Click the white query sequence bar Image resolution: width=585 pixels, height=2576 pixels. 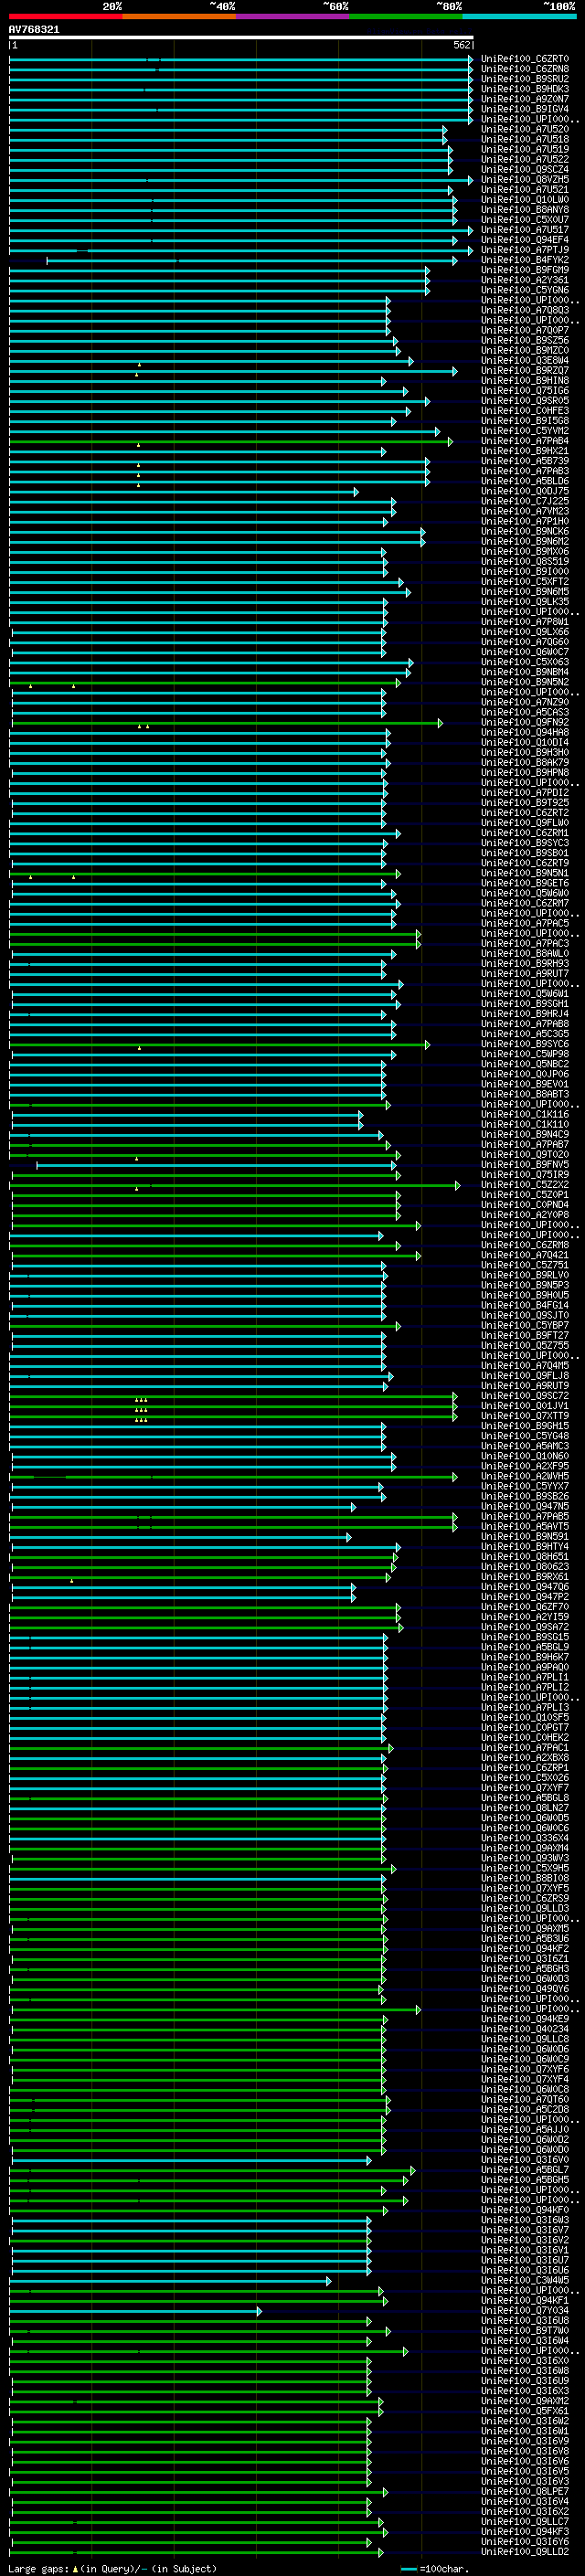click(241, 38)
